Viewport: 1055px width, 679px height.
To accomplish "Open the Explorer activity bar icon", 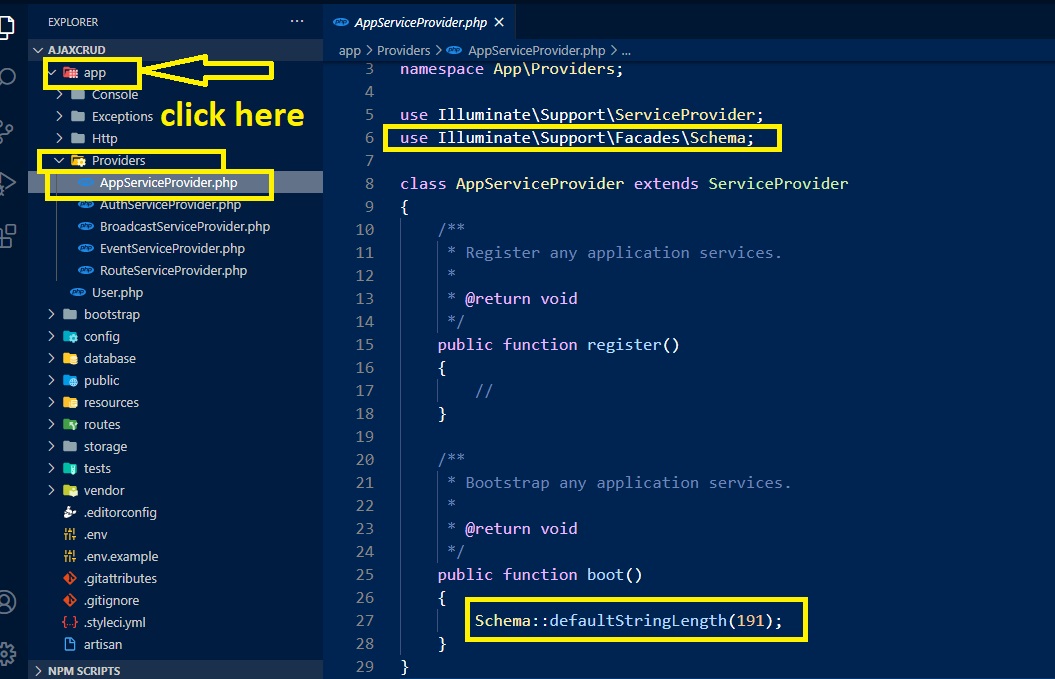I will (x=5, y=26).
